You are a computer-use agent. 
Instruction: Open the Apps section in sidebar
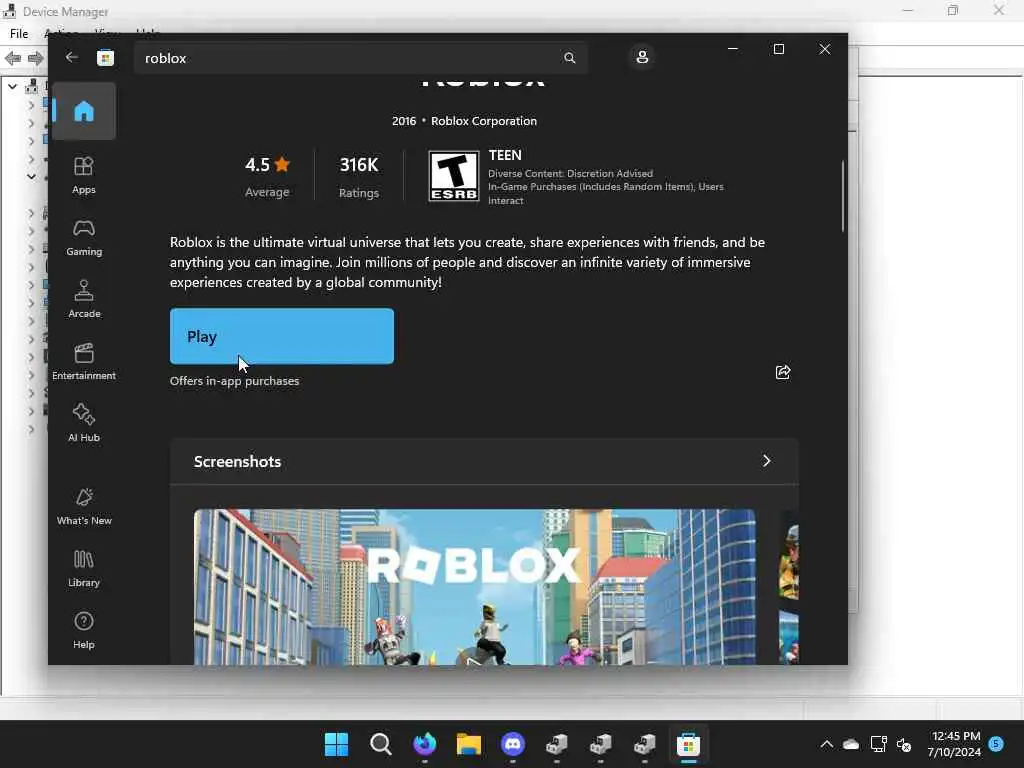click(84, 175)
